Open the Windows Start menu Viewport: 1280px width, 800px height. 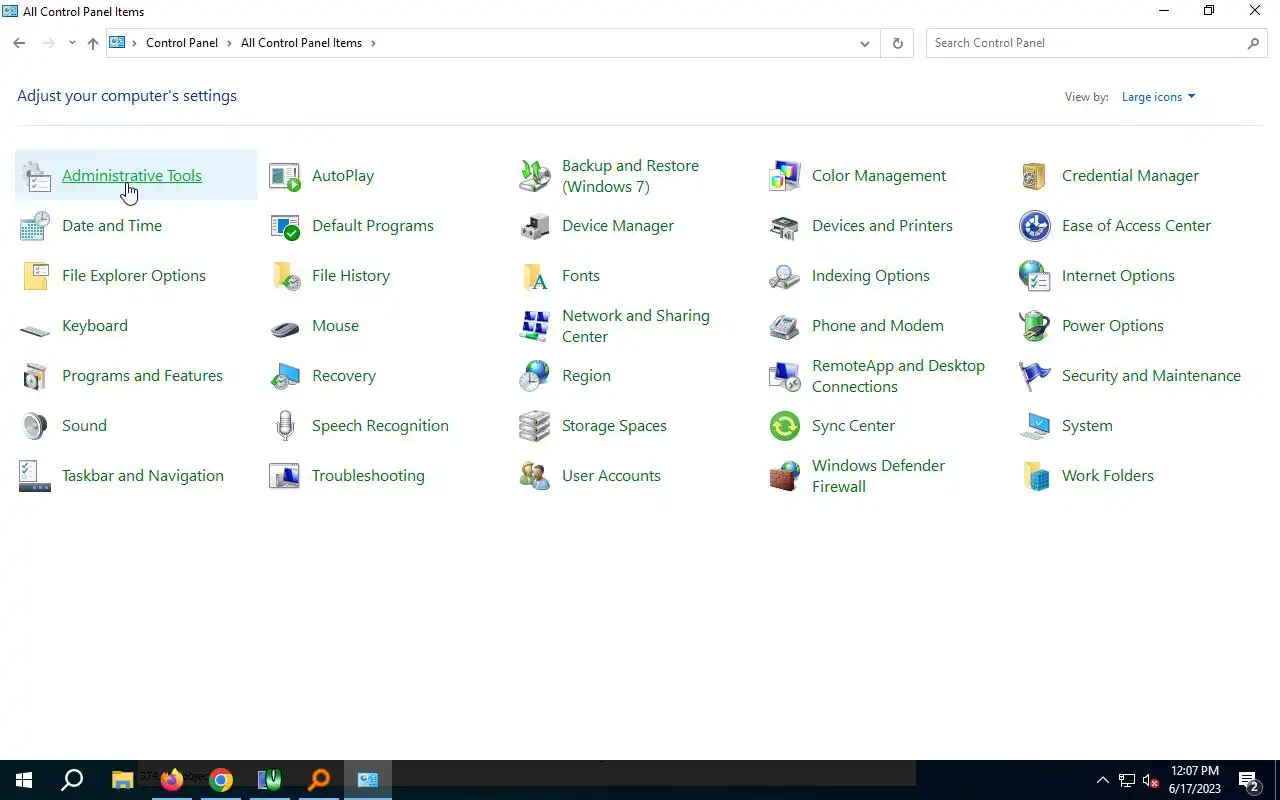click(x=24, y=780)
